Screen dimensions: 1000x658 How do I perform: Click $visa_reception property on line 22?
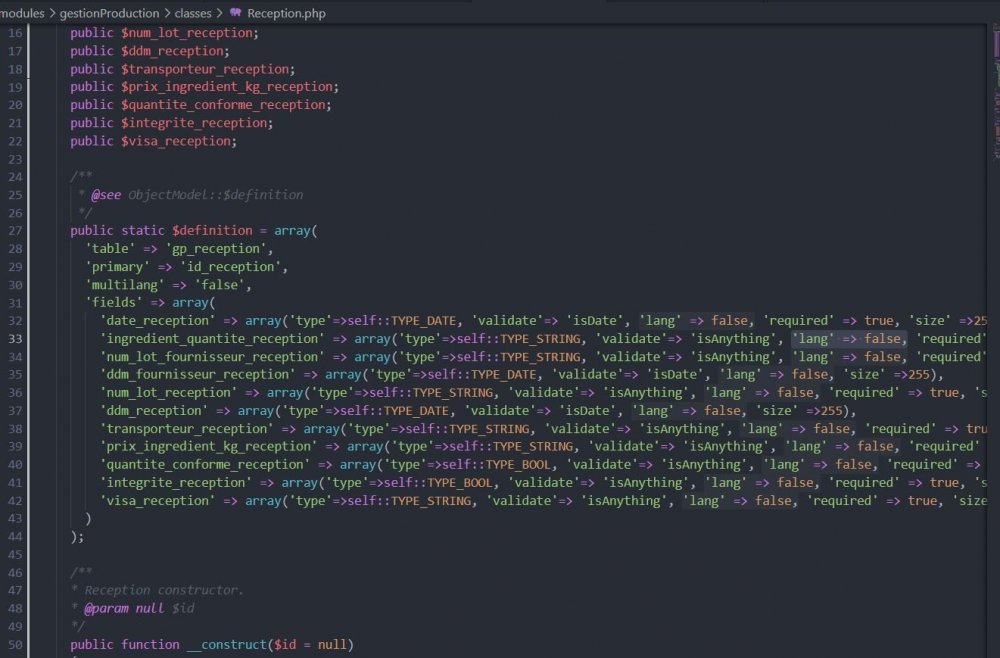[x=177, y=141]
